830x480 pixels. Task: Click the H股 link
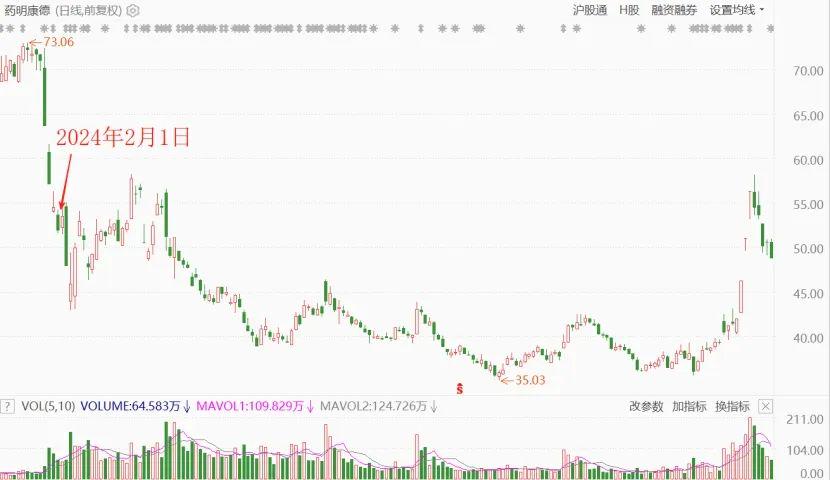click(x=629, y=10)
